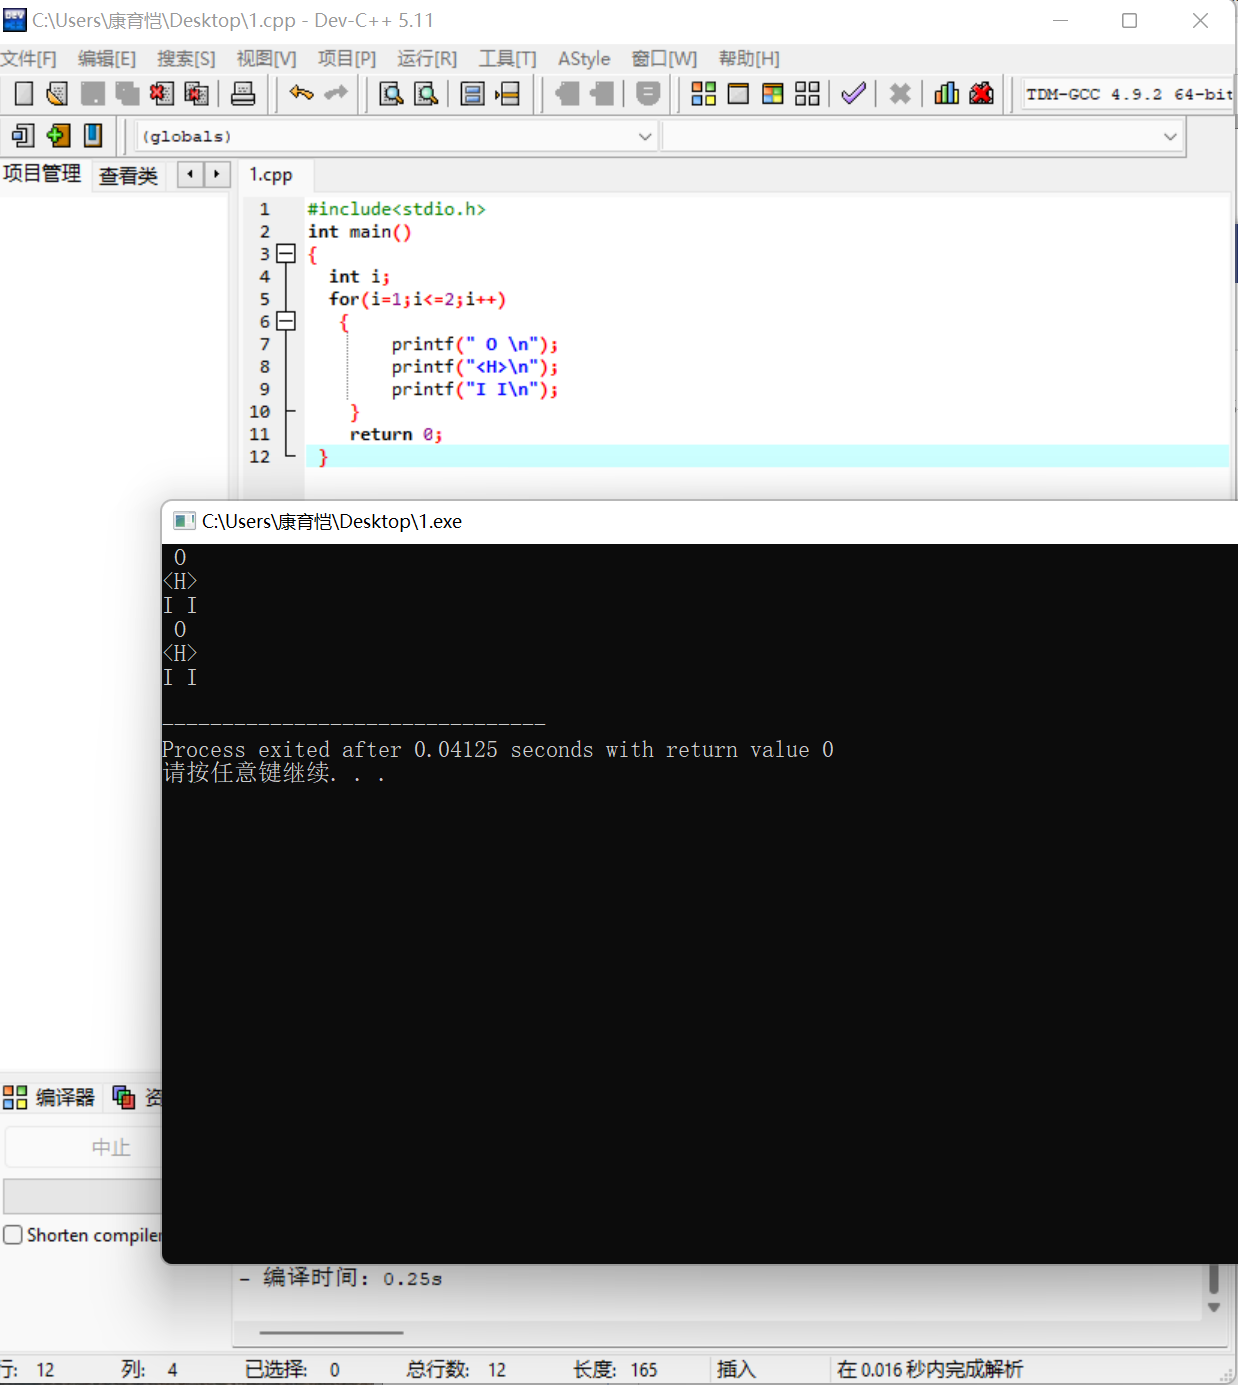Collapse the code fold at line 3
This screenshot has width=1238, height=1385.
pos(286,254)
